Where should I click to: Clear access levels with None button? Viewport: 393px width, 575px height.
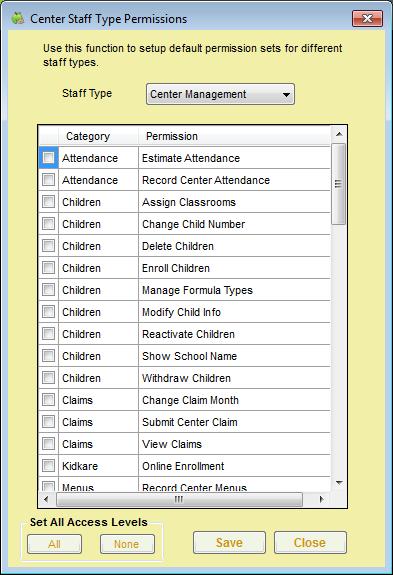click(x=127, y=544)
